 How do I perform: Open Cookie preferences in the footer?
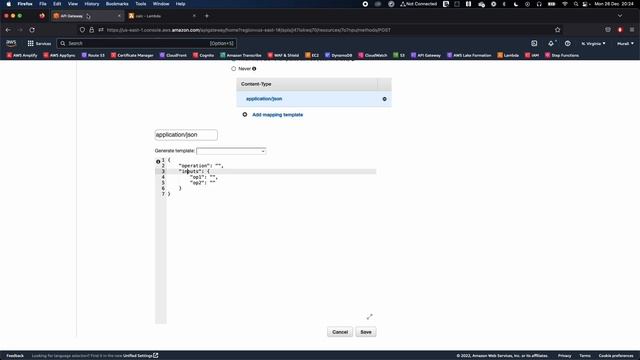616,356
